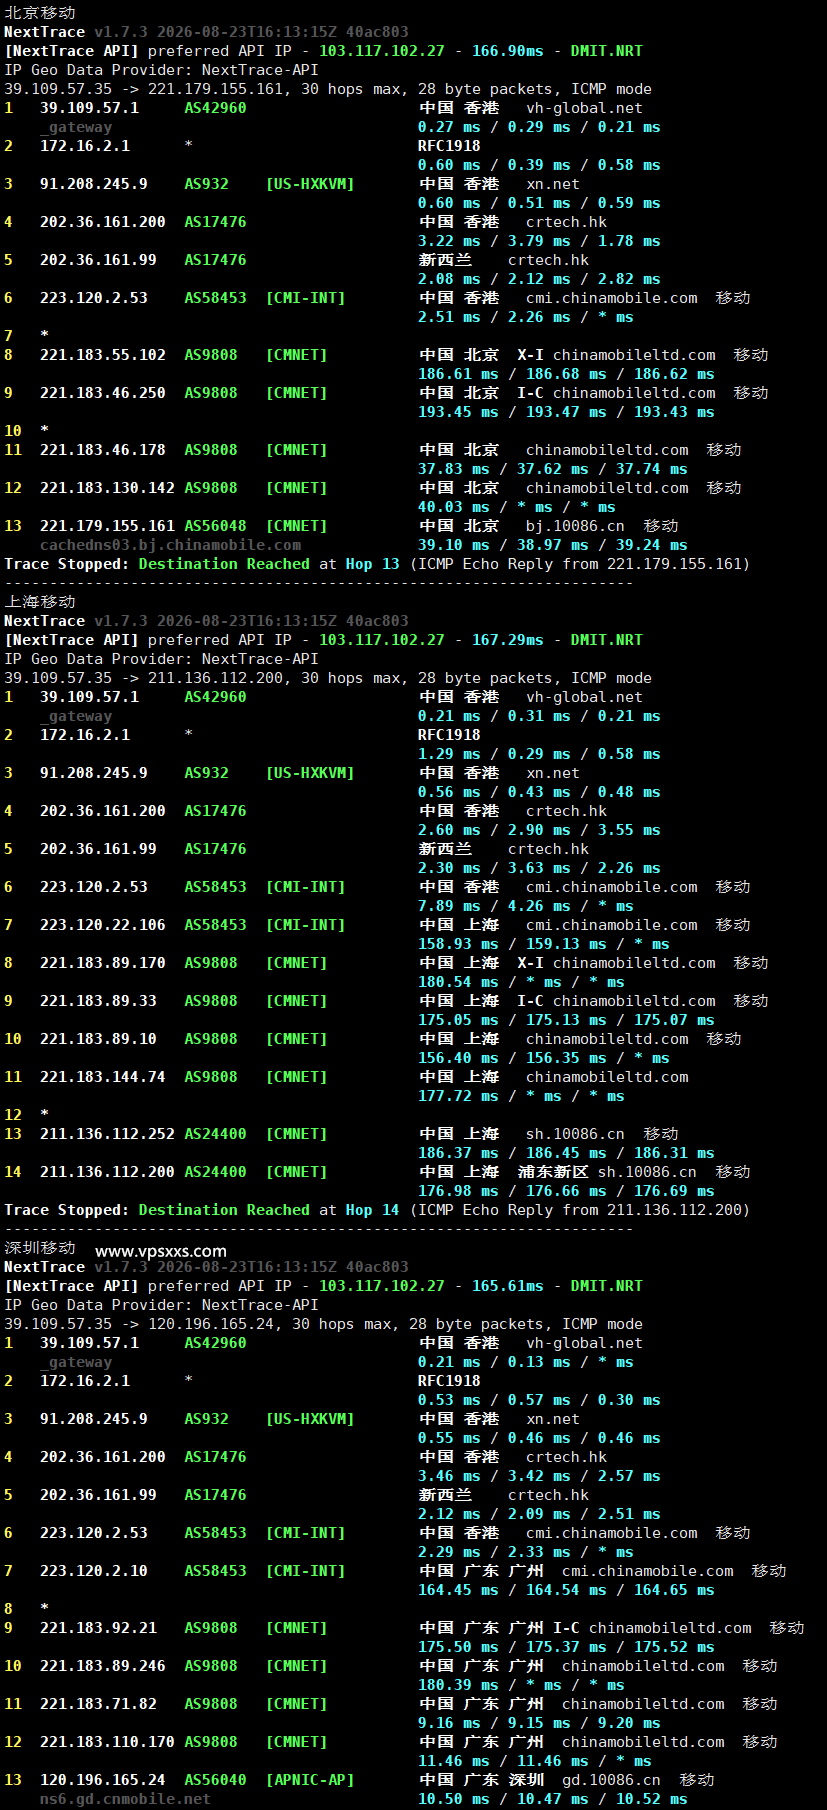Click the www.vpsxxs.com watermark link

(x=161, y=1251)
